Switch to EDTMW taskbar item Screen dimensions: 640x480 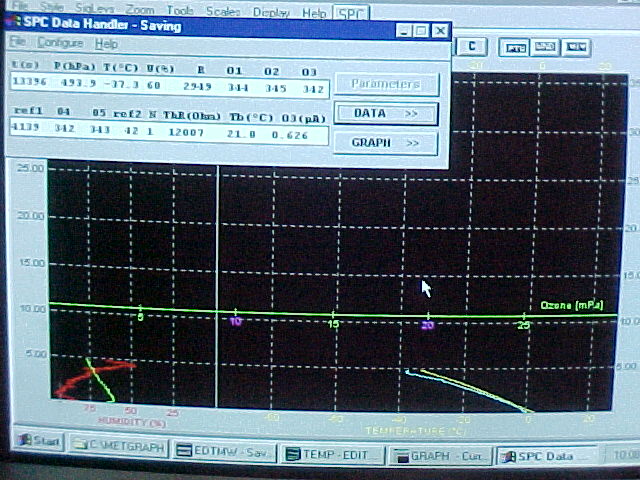pyautogui.click(x=224, y=451)
